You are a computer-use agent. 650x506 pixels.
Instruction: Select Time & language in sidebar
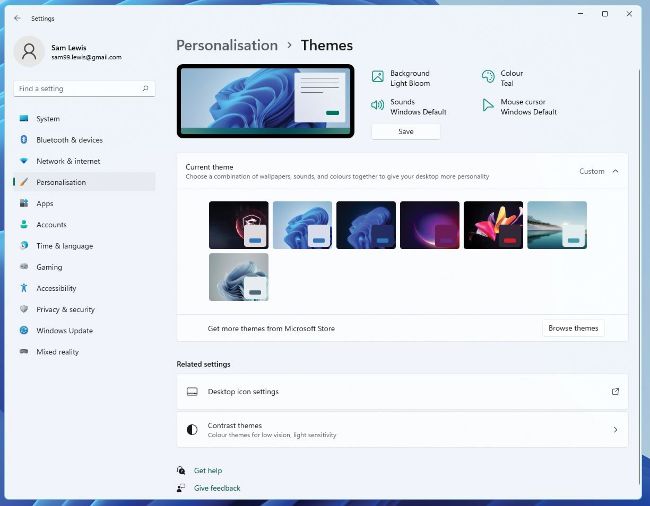pos(64,246)
